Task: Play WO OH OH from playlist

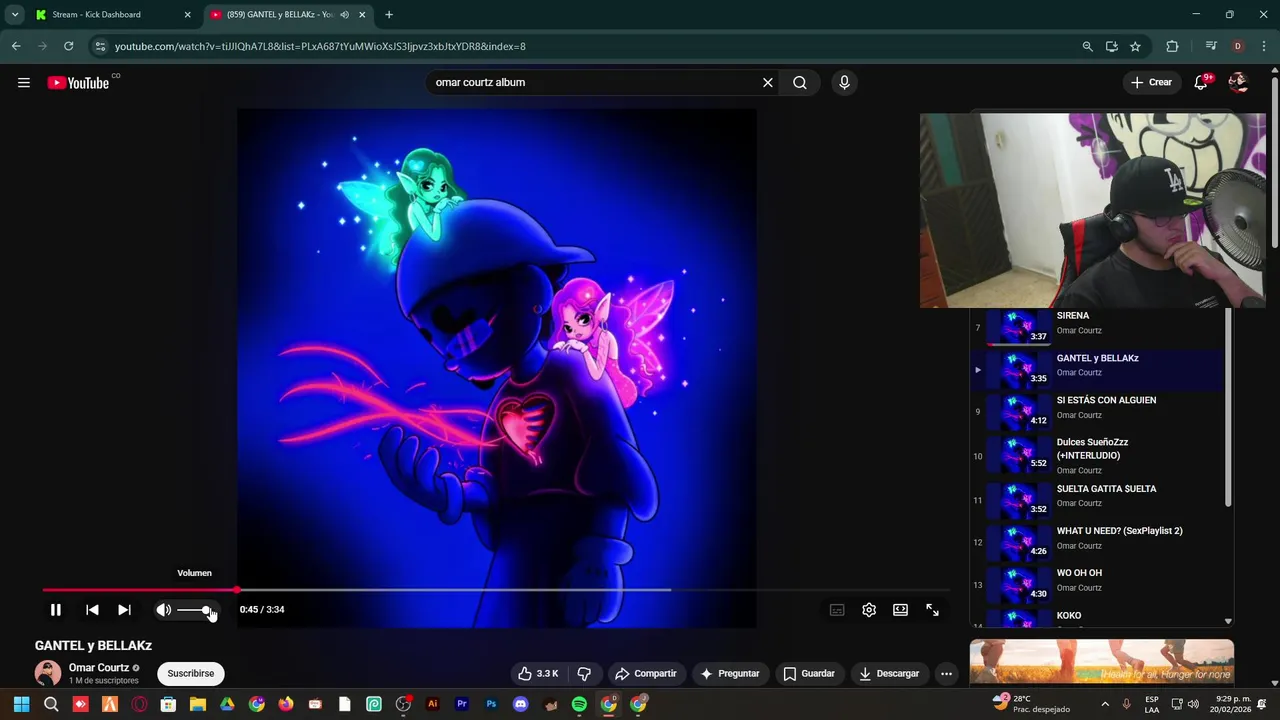Action: 1098,584
